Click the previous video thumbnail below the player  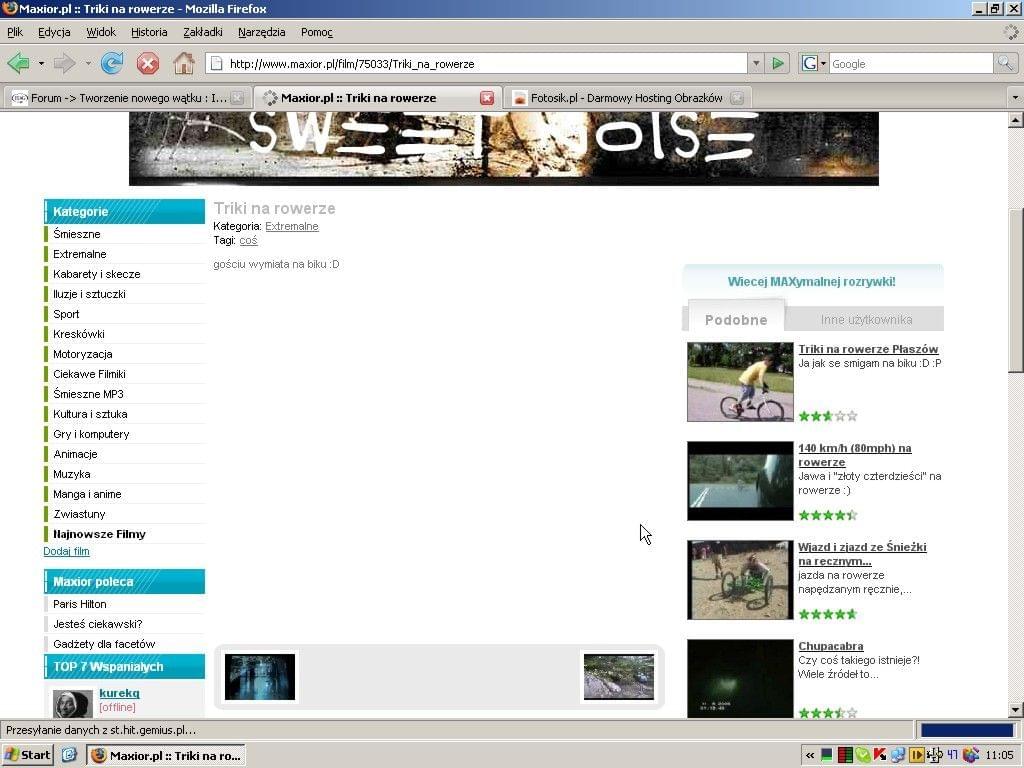pyautogui.click(x=260, y=677)
